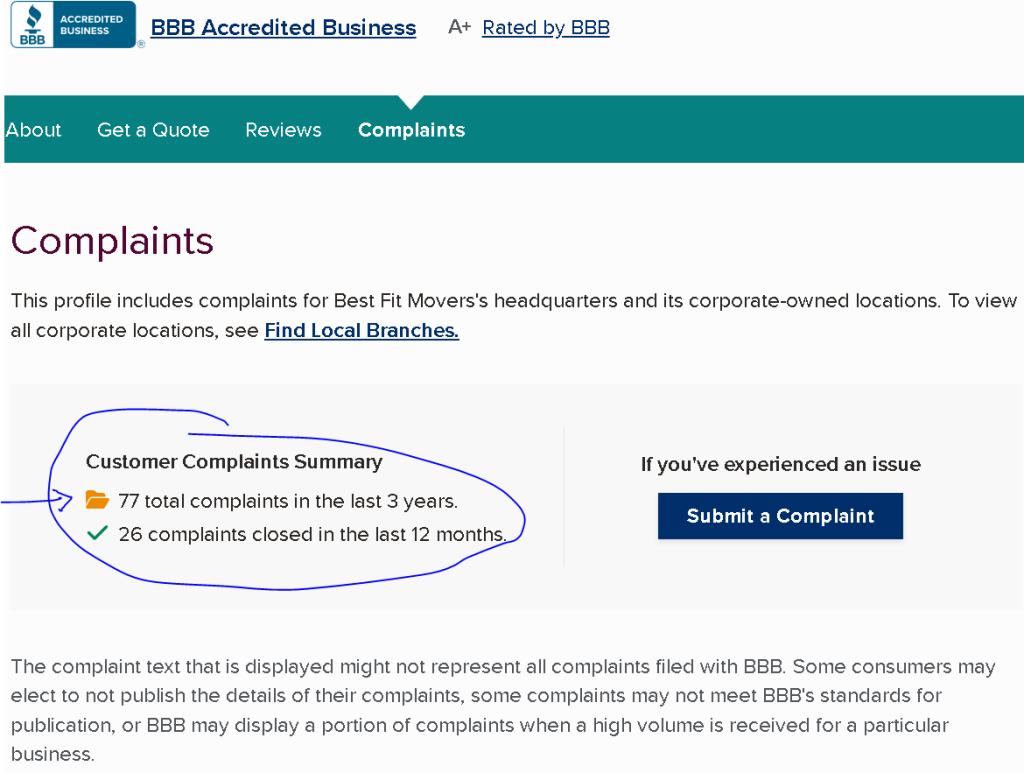Open the Reviews tab

(x=283, y=130)
